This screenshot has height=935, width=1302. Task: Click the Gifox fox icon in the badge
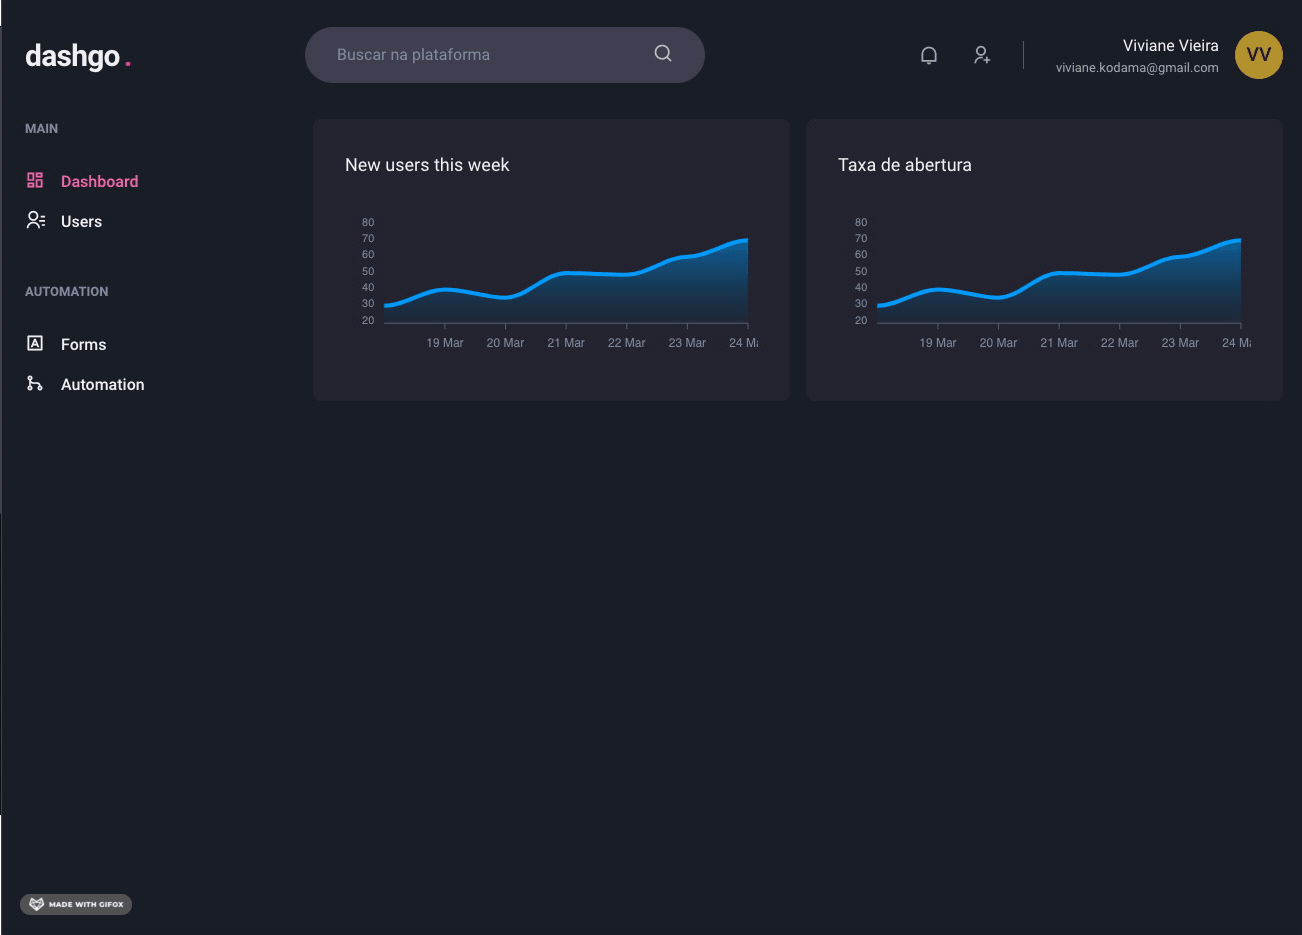[x=36, y=903]
